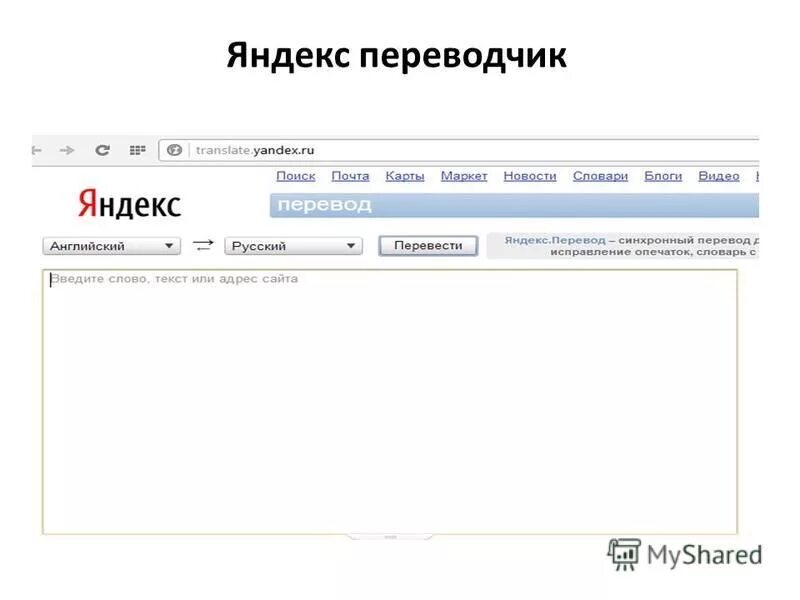Open the Поиск link

296,176
